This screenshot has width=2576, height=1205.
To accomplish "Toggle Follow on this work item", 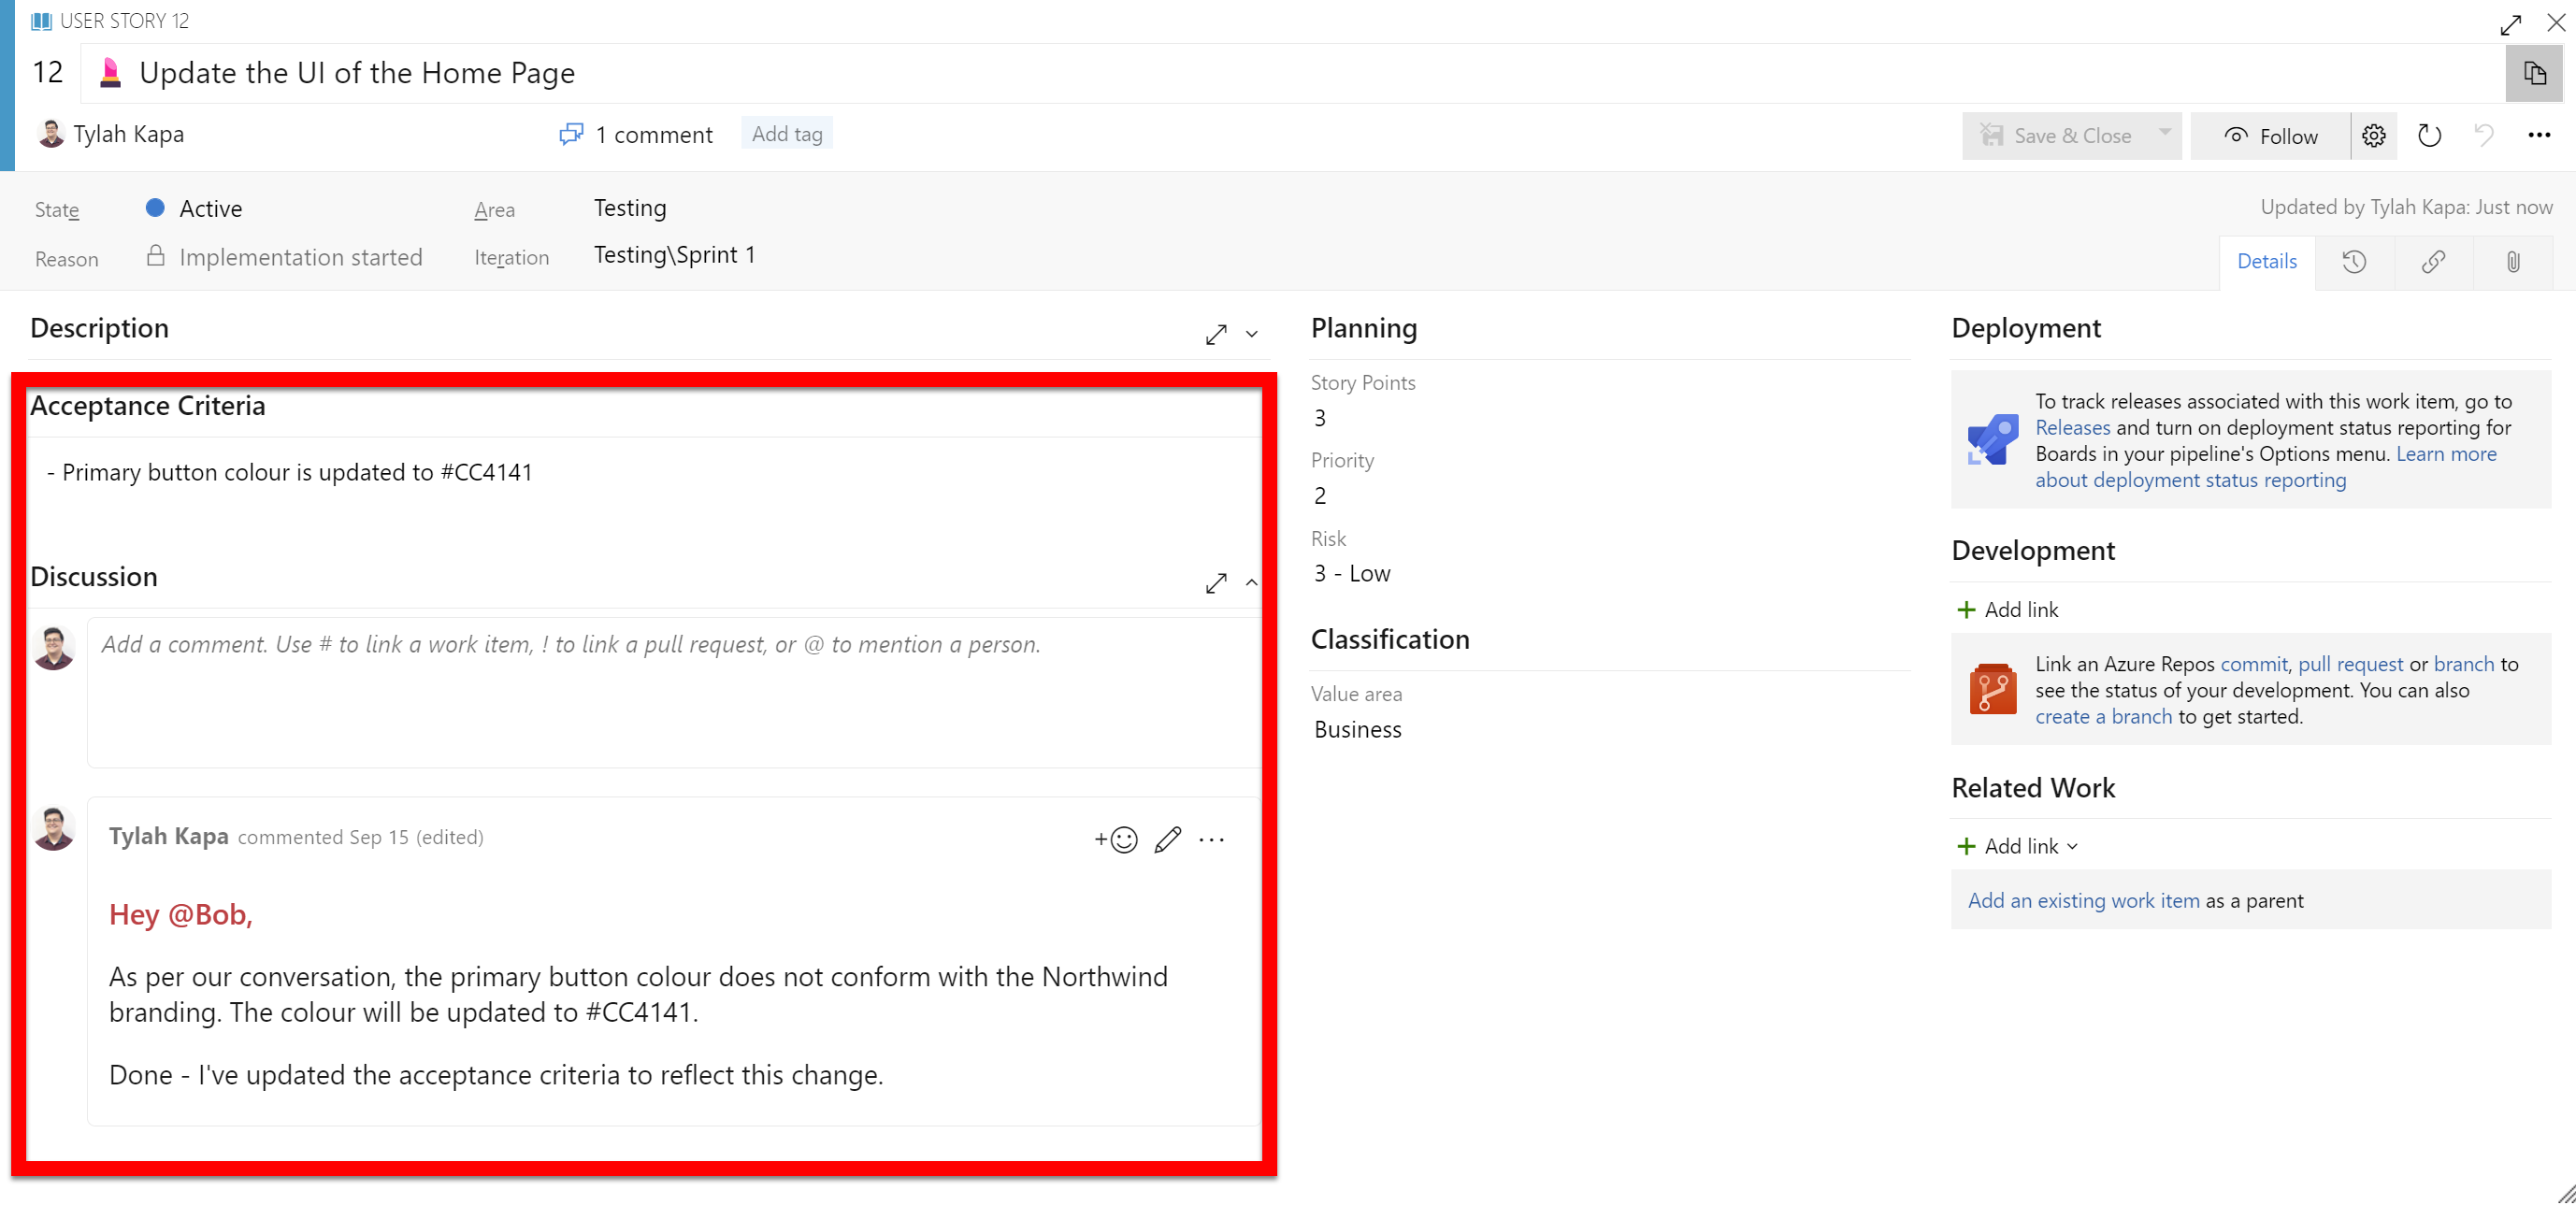I will point(2269,136).
